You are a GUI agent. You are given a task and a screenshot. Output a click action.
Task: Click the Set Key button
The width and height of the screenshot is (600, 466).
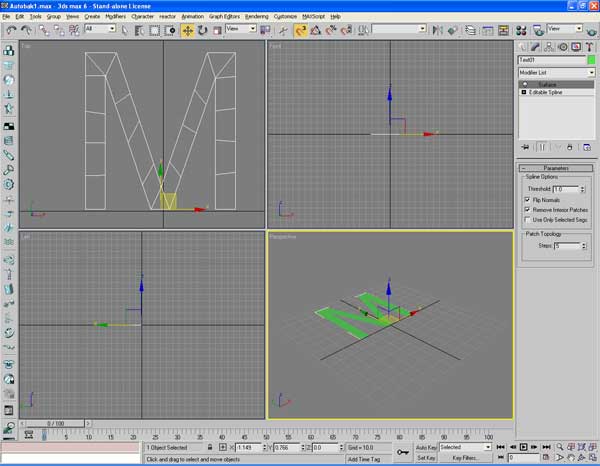click(x=426, y=458)
